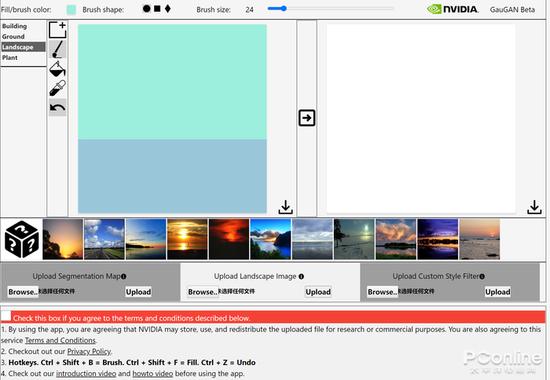Viewport: 550px width, 380px height.
Task: Click the fill/brush color swatch
Action: [x=71, y=9]
